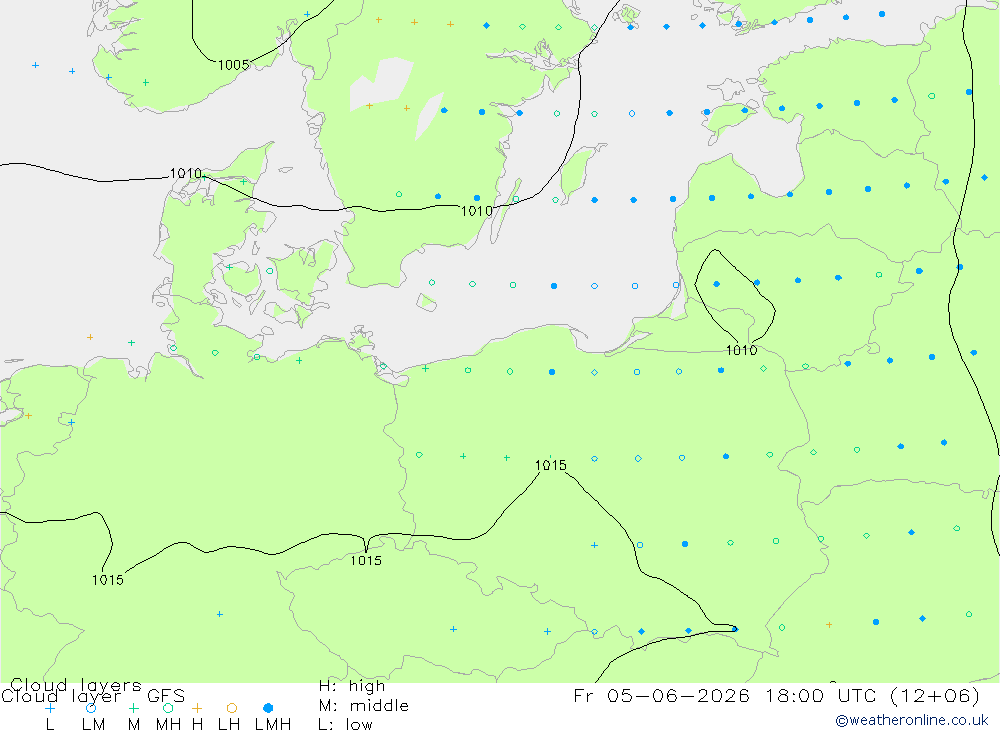This screenshot has height=733, width=1000.
Task: Click the 'MH' legend label text
Action: (168, 725)
